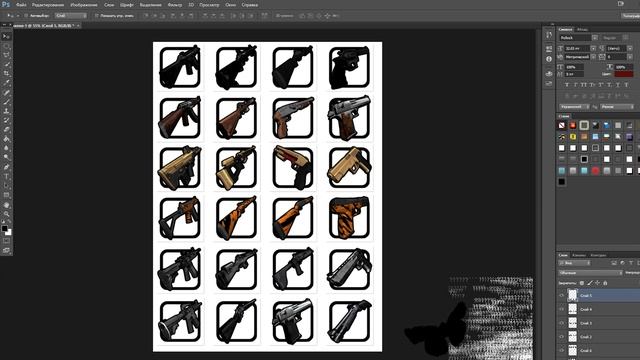The image size is (640, 360).
Task: Open font size dropdown arrow
Action: pyautogui.click(x=593, y=48)
